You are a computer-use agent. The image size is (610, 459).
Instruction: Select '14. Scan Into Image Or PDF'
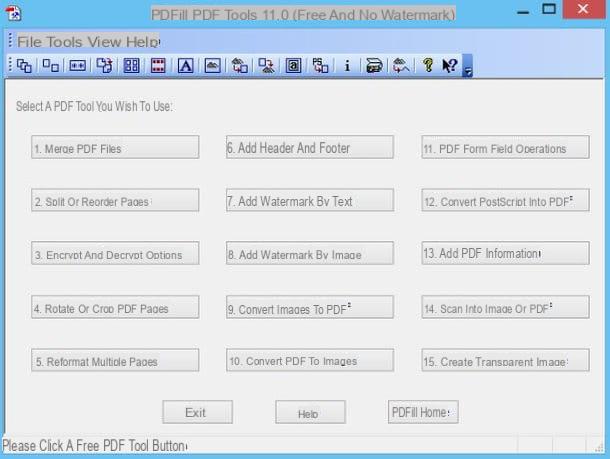pyautogui.click(x=506, y=307)
